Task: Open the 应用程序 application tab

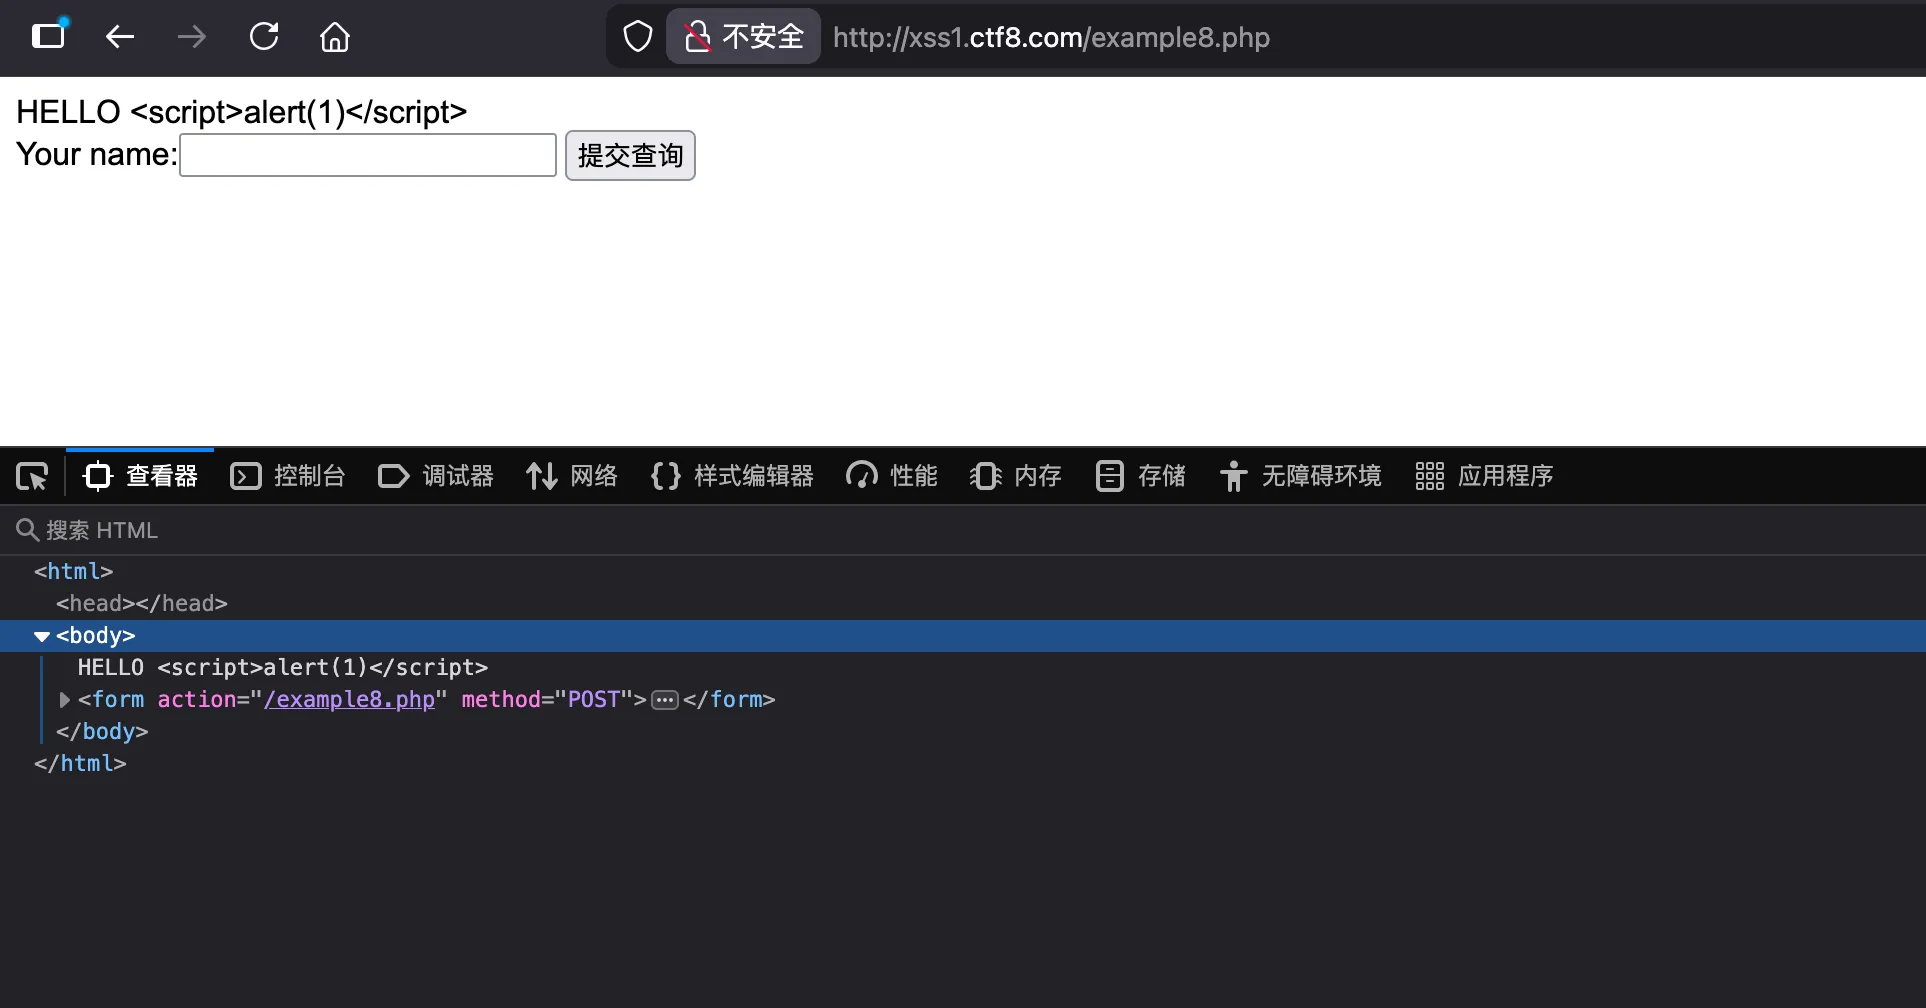Action: point(1484,476)
